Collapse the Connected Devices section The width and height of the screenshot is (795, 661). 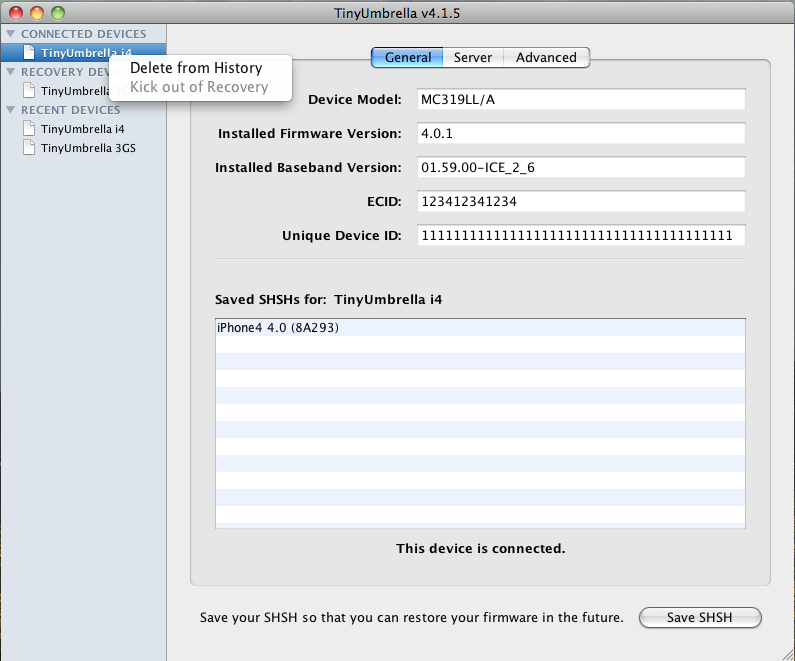(11, 34)
